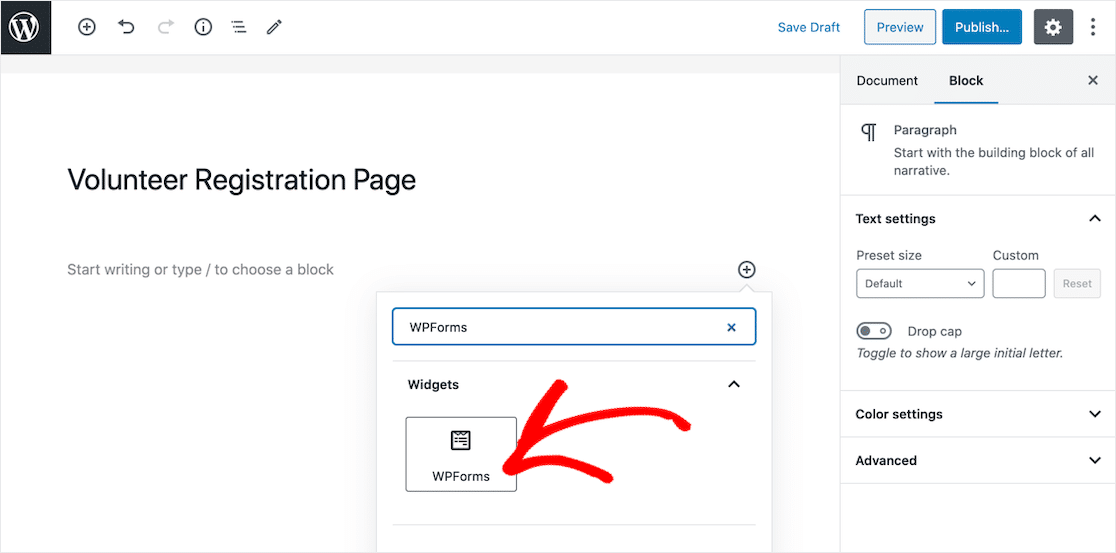Click the Publish button
The width and height of the screenshot is (1116, 553).
point(981,28)
